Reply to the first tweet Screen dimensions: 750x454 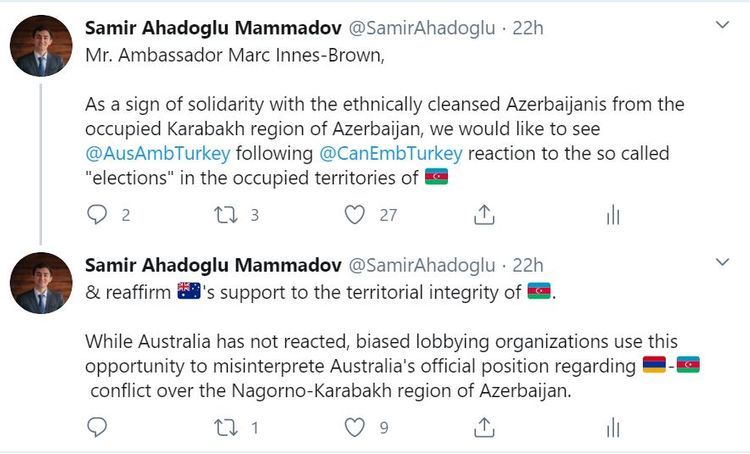point(97,215)
